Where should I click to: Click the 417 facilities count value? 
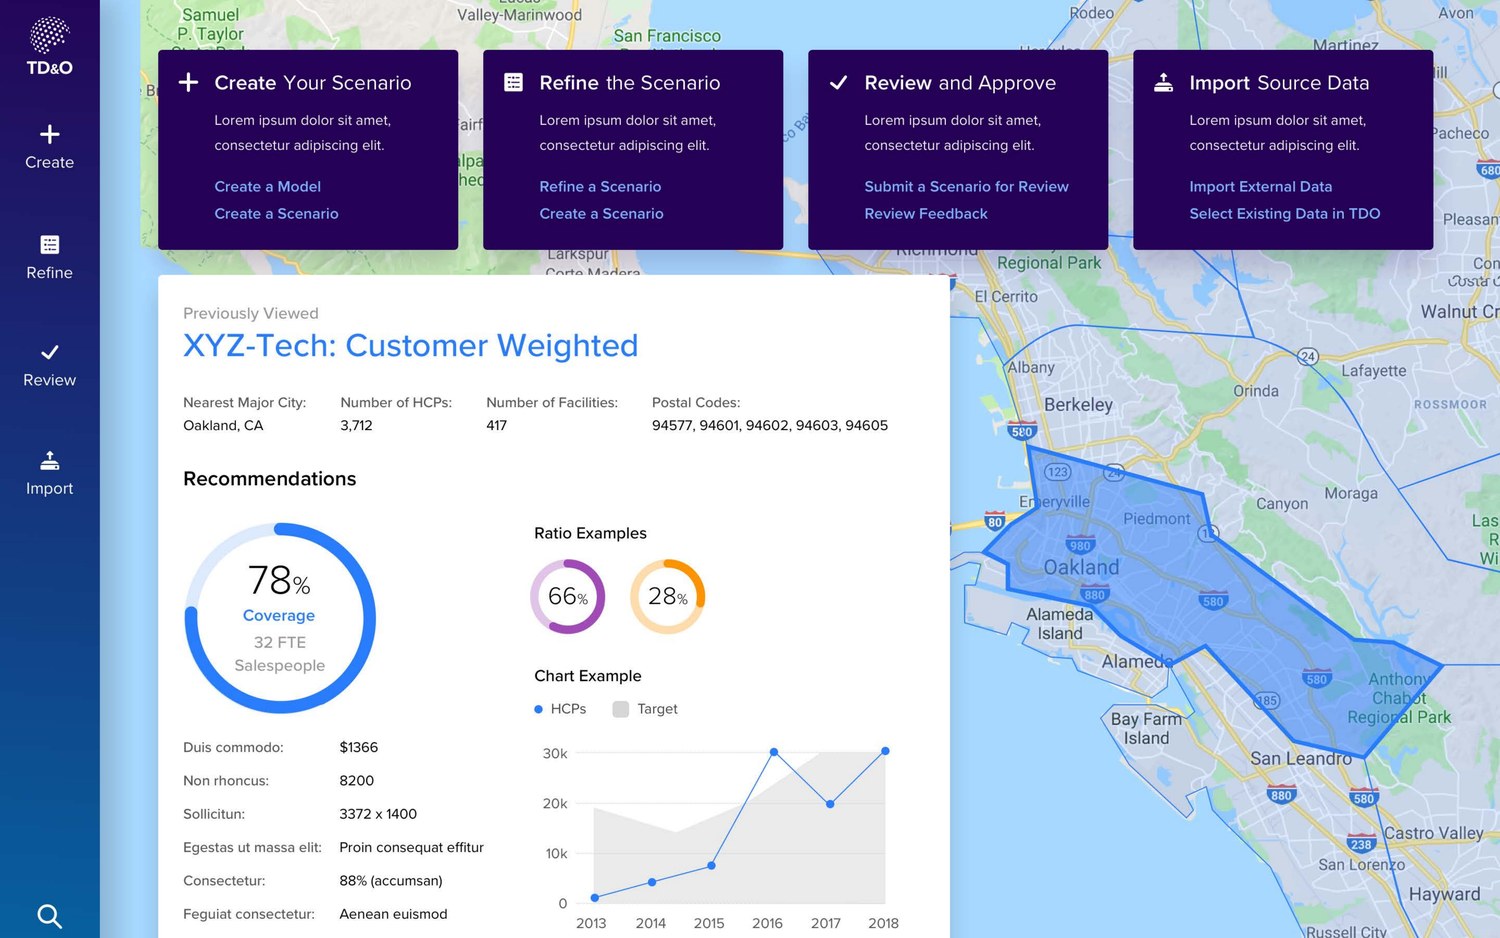coord(496,425)
